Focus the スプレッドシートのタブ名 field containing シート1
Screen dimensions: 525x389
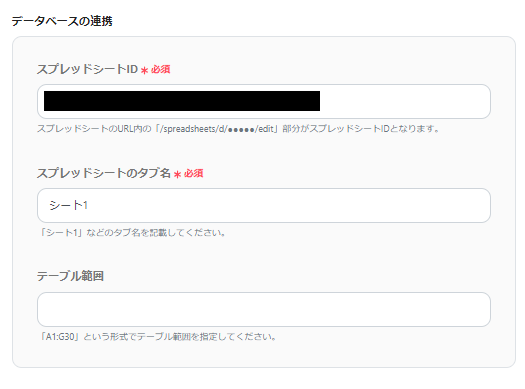click(264, 206)
